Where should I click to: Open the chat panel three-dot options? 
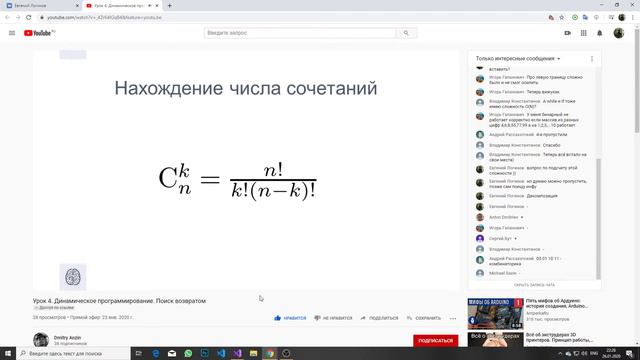(x=592, y=59)
